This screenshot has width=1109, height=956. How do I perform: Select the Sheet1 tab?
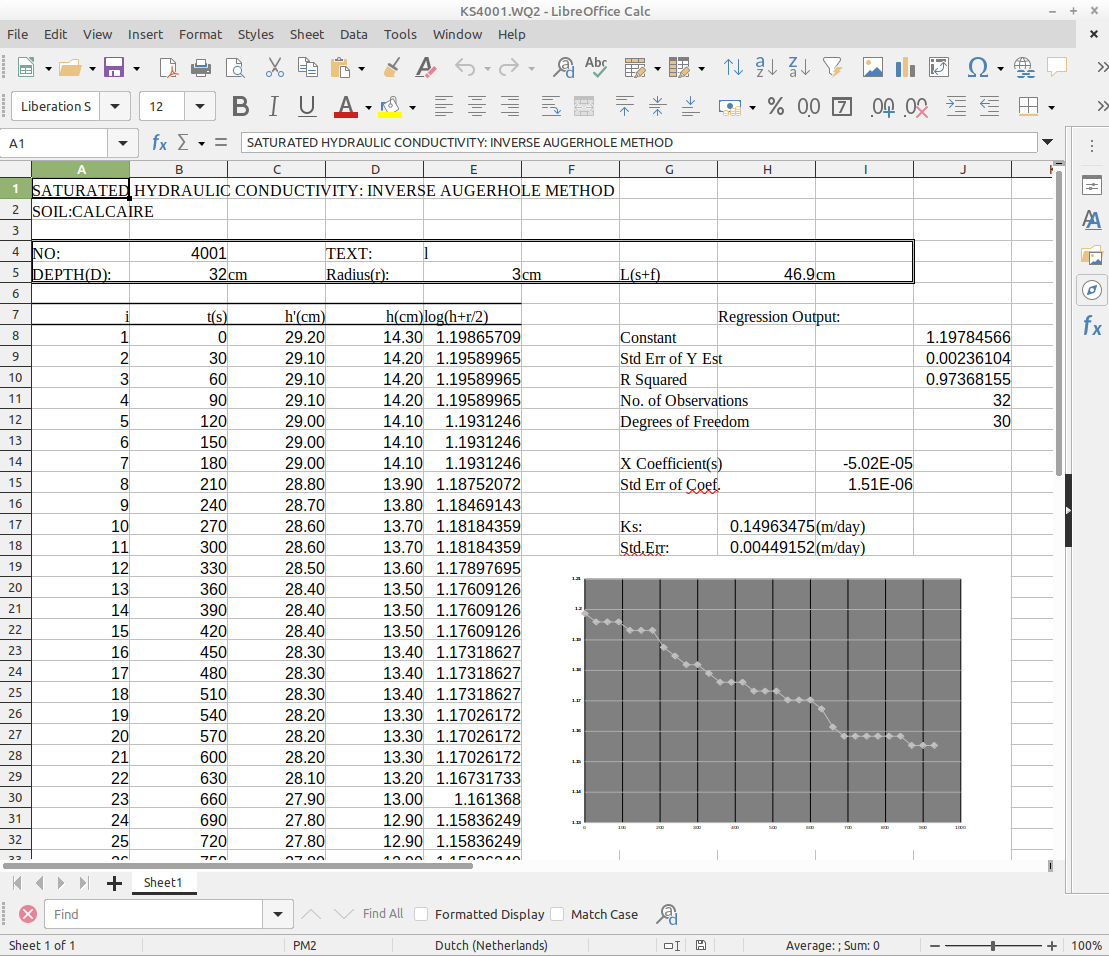163,882
